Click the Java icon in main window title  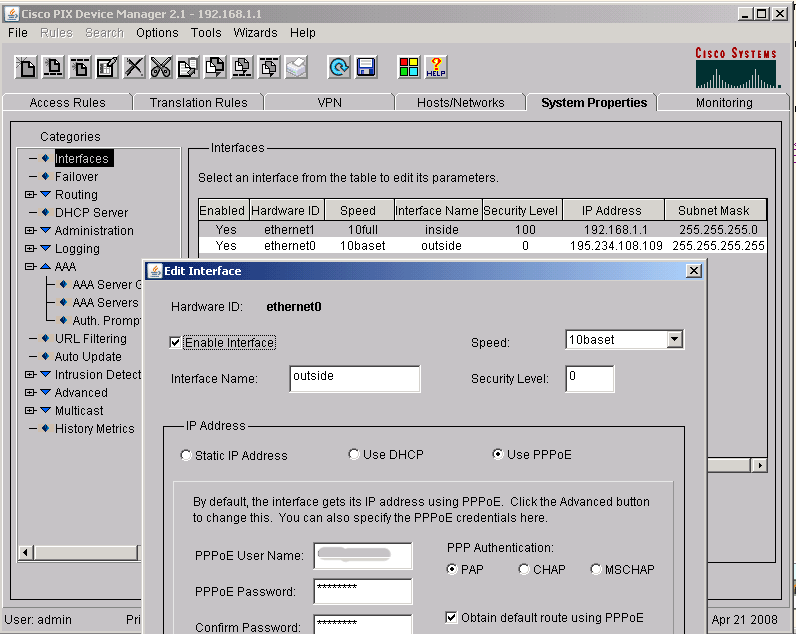12,14
